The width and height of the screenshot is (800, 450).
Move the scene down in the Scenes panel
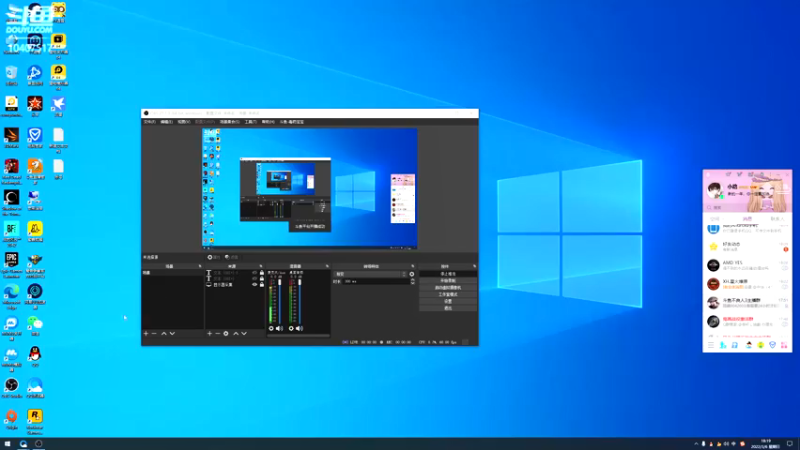[172, 334]
